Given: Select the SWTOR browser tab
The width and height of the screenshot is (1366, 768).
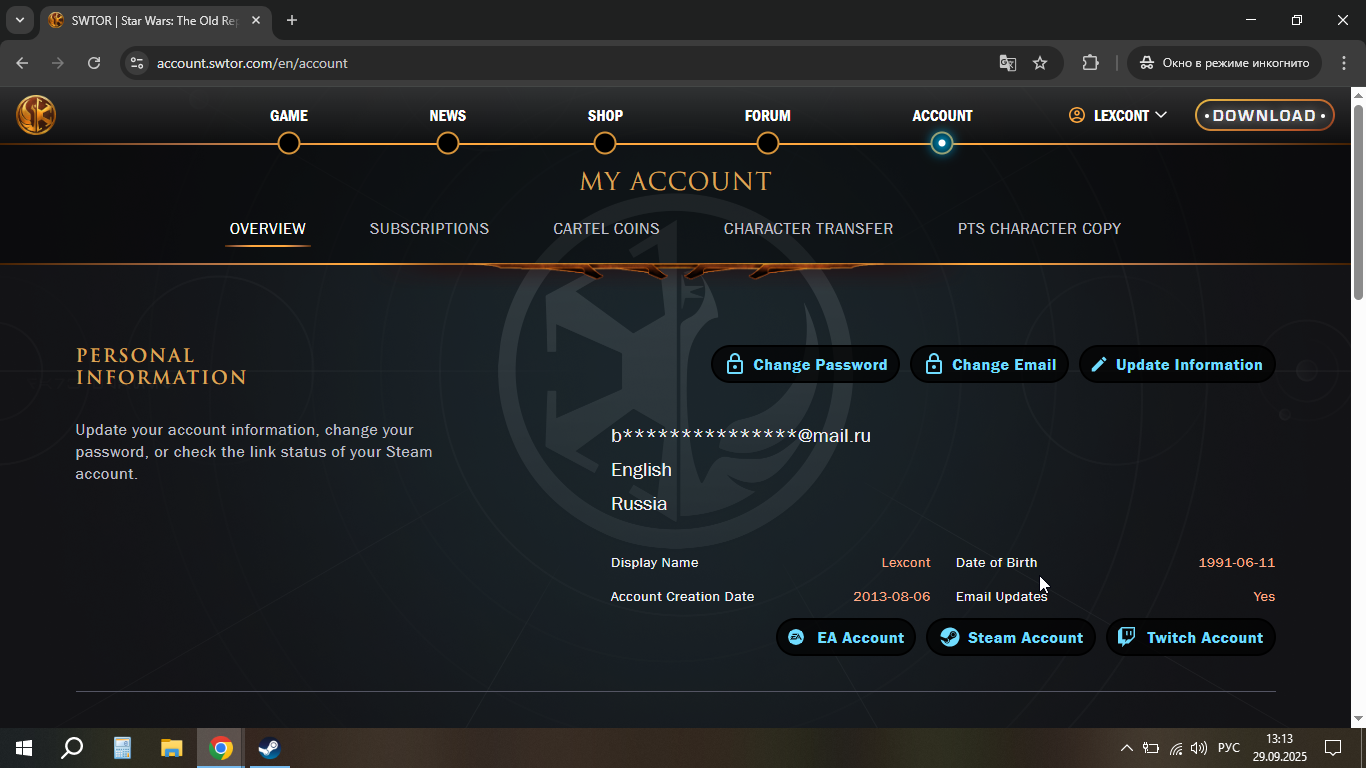Looking at the screenshot, I should [154, 20].
